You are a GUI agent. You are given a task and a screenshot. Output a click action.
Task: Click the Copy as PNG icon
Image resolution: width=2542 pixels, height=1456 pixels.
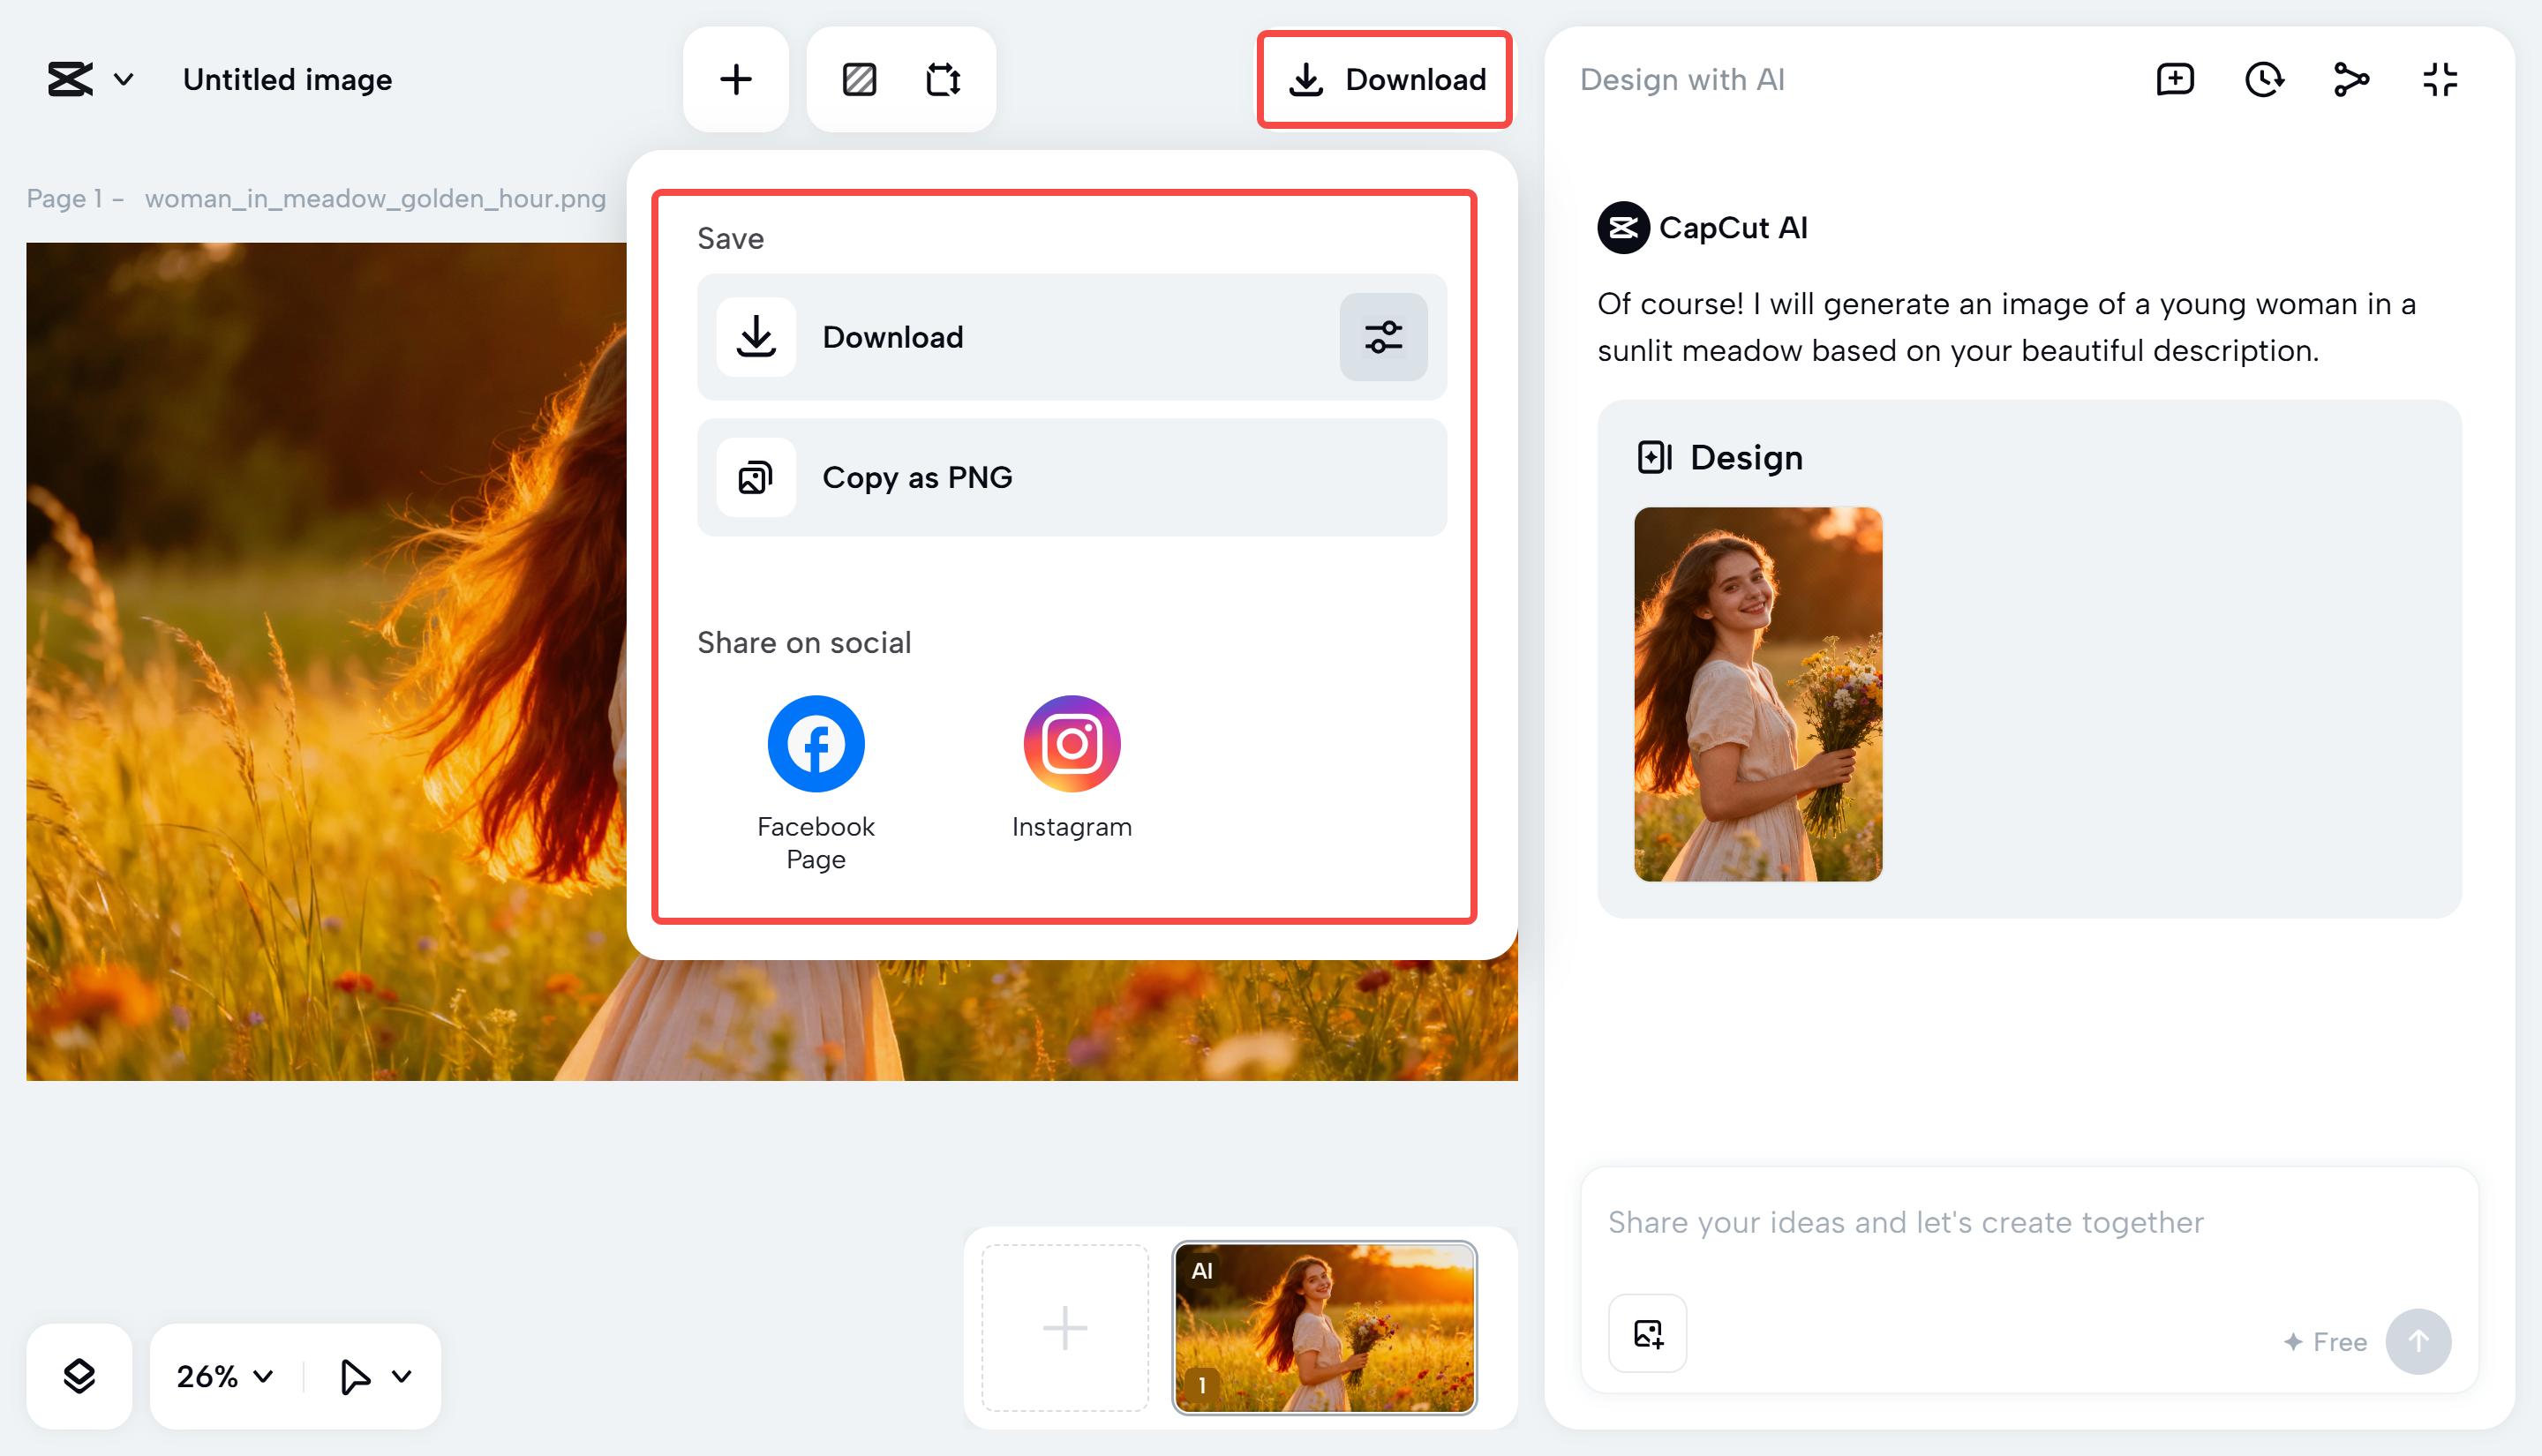click(755, 477)
